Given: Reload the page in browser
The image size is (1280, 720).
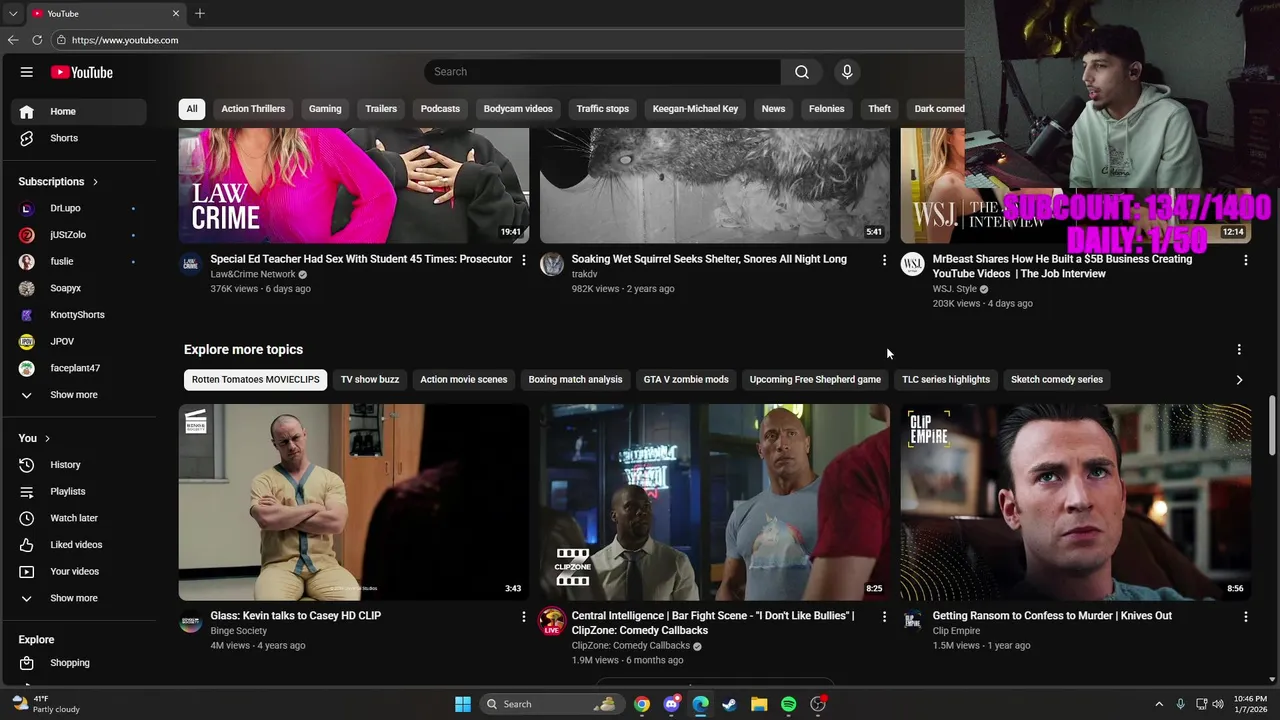Looking at the screenshot, I should 37,40.
